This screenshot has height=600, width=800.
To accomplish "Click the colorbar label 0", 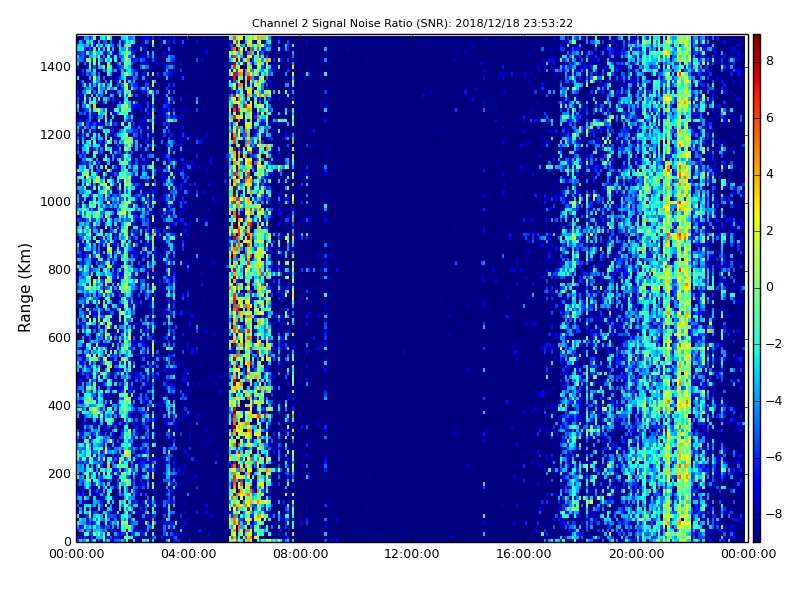I will click(x=770, y=287).
